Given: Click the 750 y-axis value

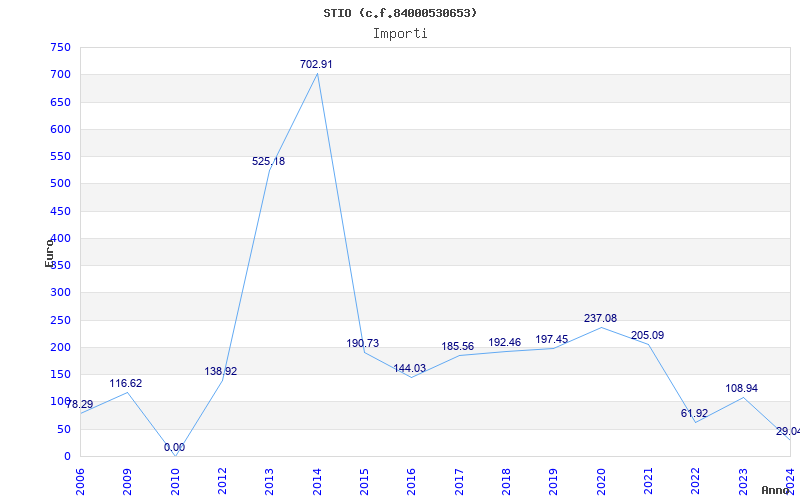Looking at the screenshot, I should pyautogui.click(x=60, y=48).
